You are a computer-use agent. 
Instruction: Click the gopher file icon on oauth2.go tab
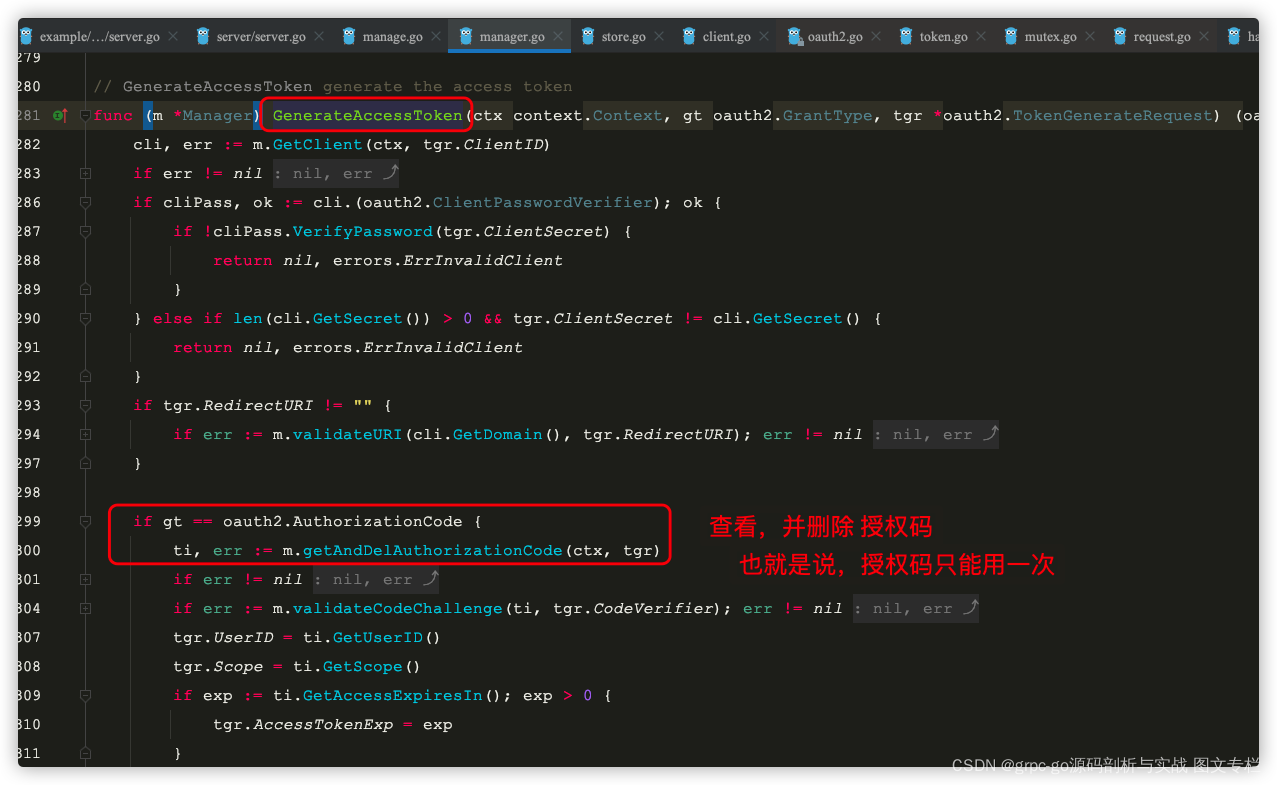[795, 37]
